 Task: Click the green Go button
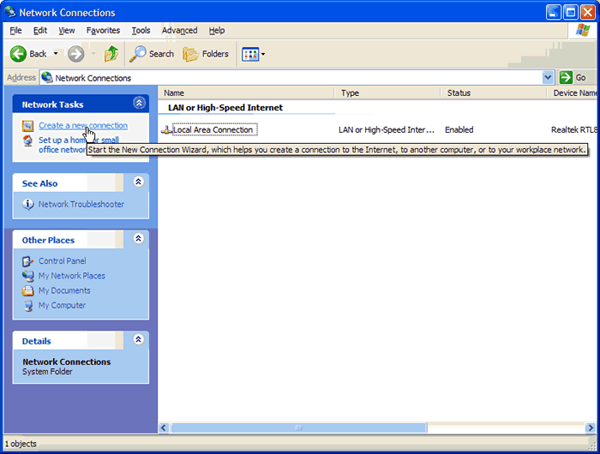point(572,77)
